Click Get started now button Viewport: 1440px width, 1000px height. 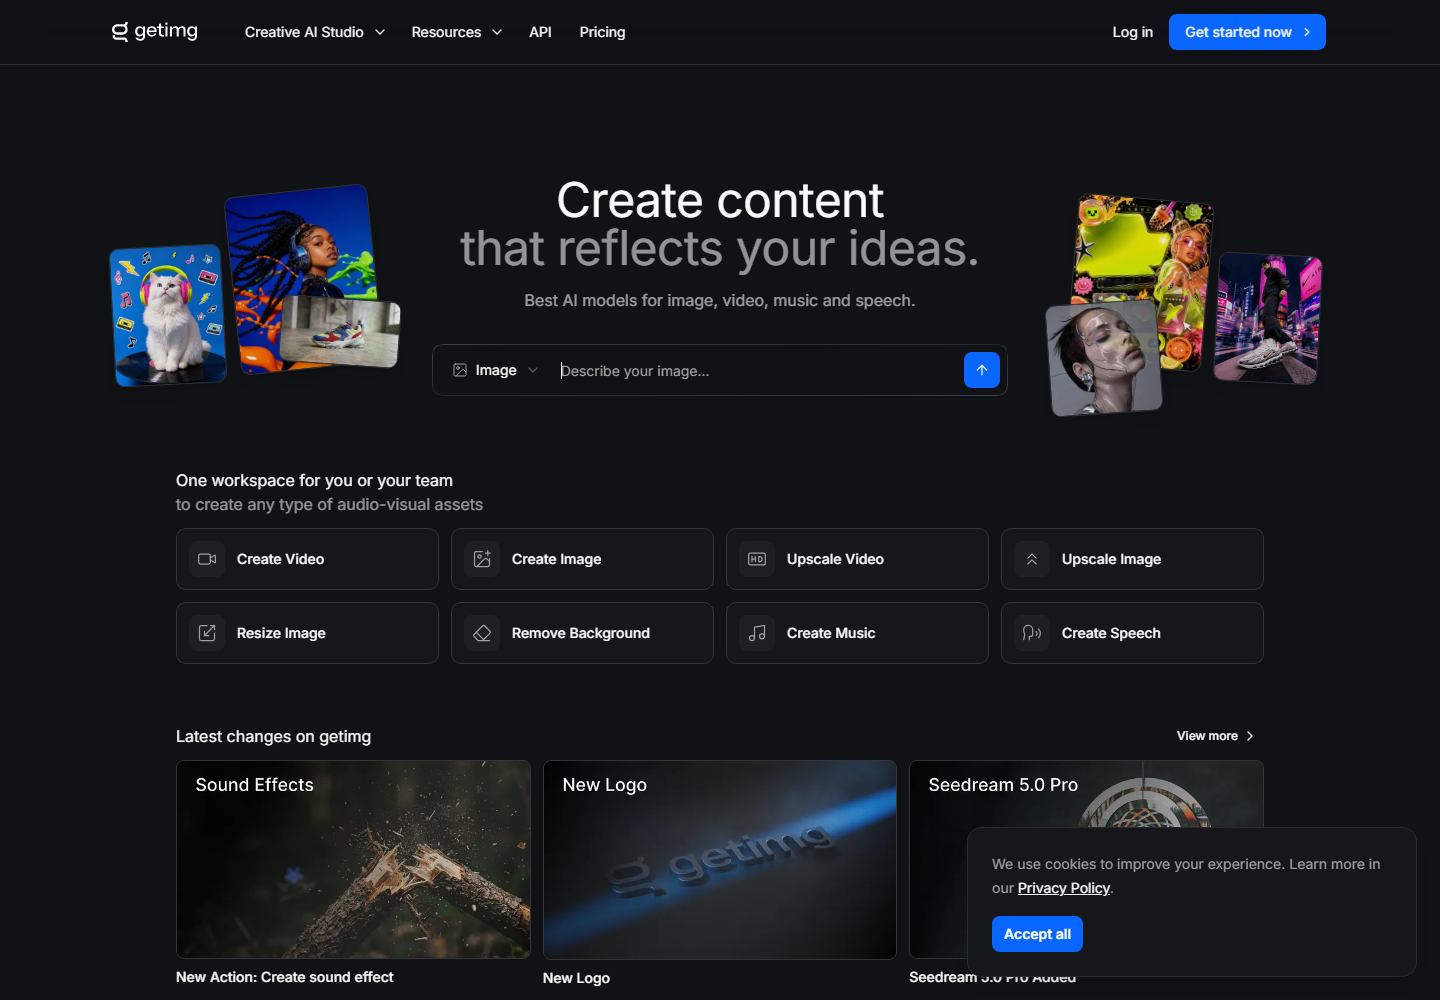[1247, 32]
